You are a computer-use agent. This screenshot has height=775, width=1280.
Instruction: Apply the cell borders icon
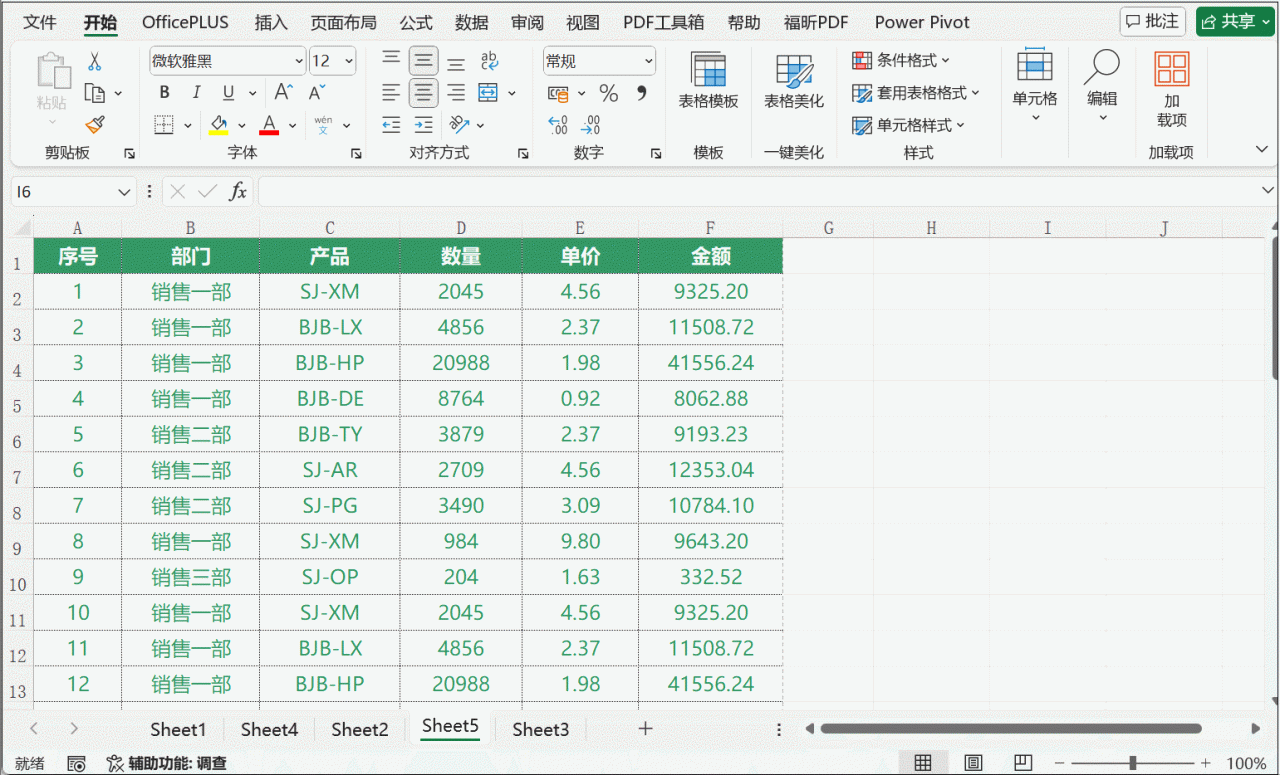click(165, 125)
